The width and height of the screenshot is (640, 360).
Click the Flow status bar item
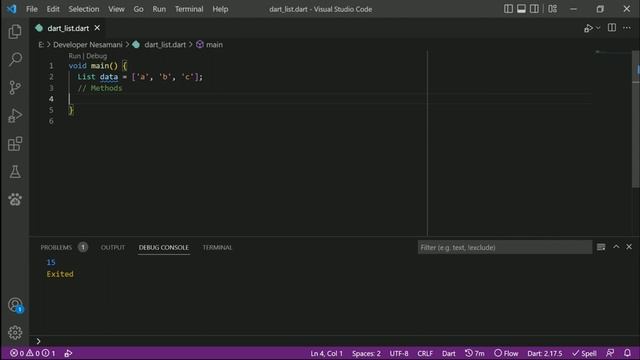coord(506,353)
